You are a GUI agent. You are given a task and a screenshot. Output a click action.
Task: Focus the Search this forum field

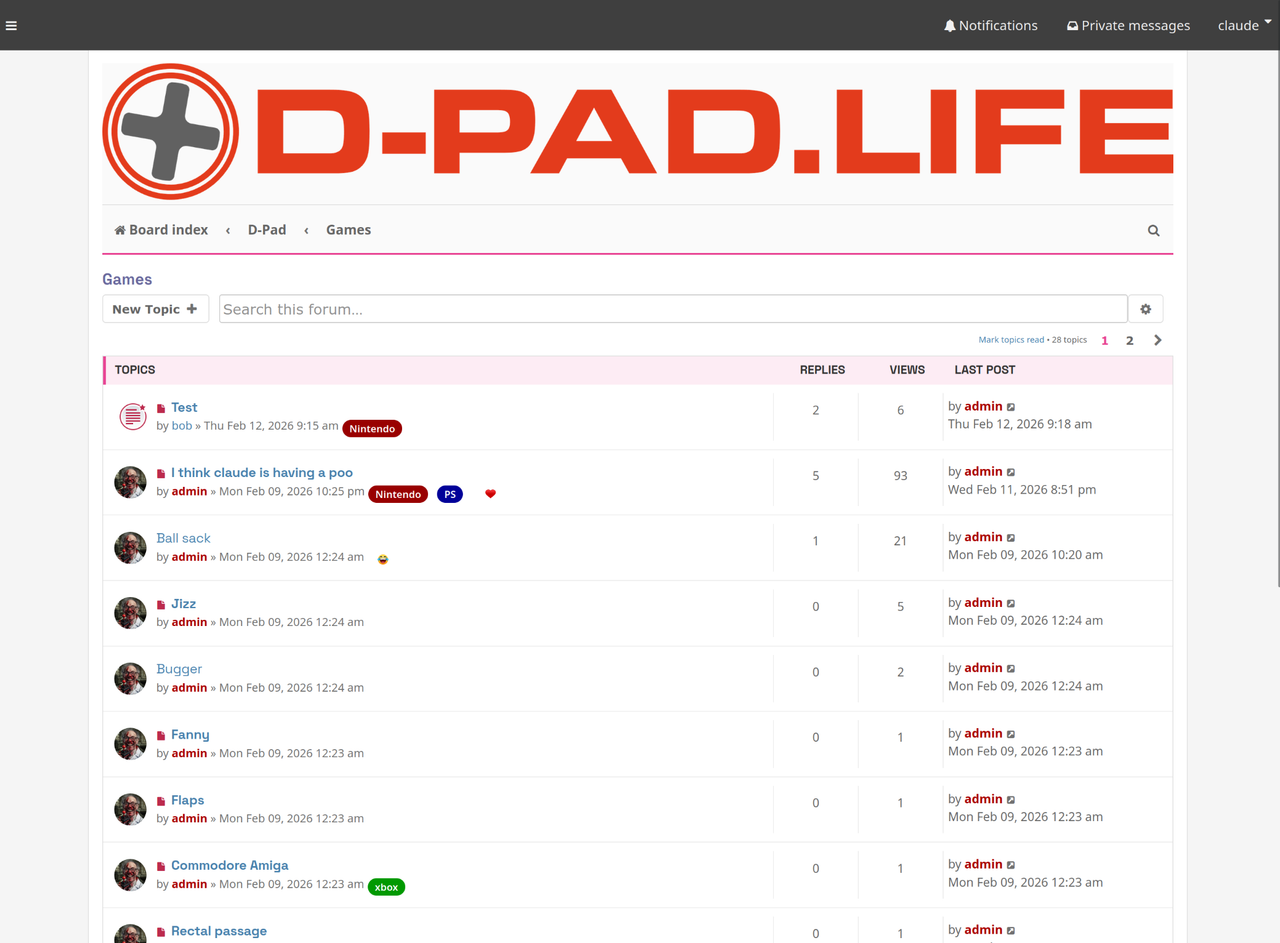coord(673,309)
